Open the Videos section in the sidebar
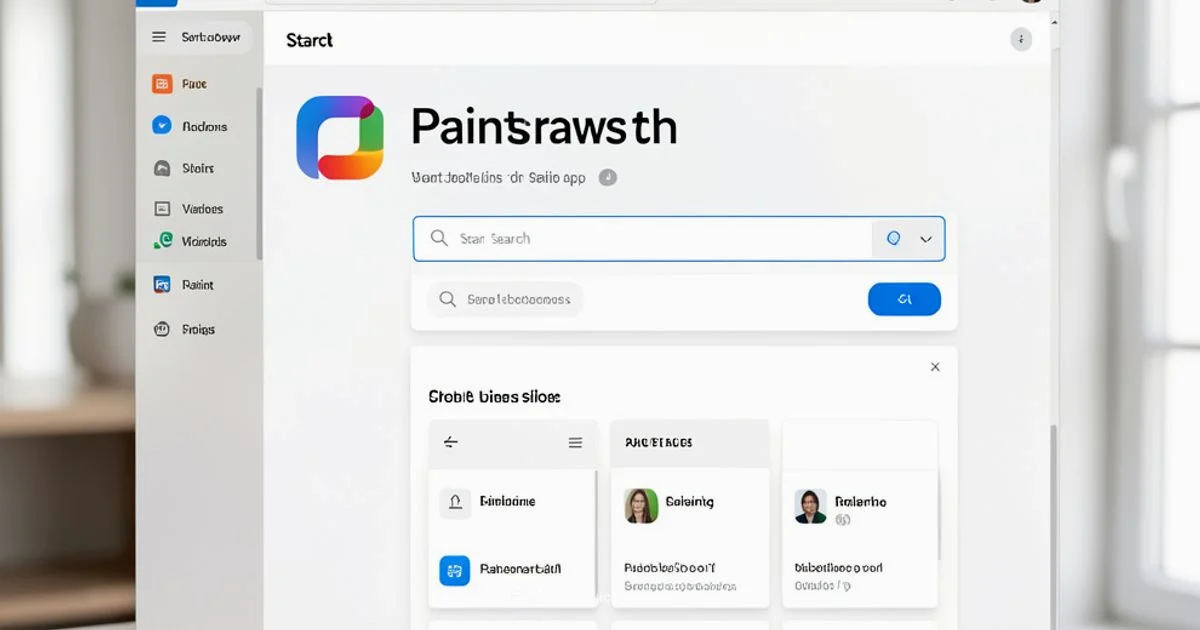Viewport: 1200px width, 630px height. point(160,208)
